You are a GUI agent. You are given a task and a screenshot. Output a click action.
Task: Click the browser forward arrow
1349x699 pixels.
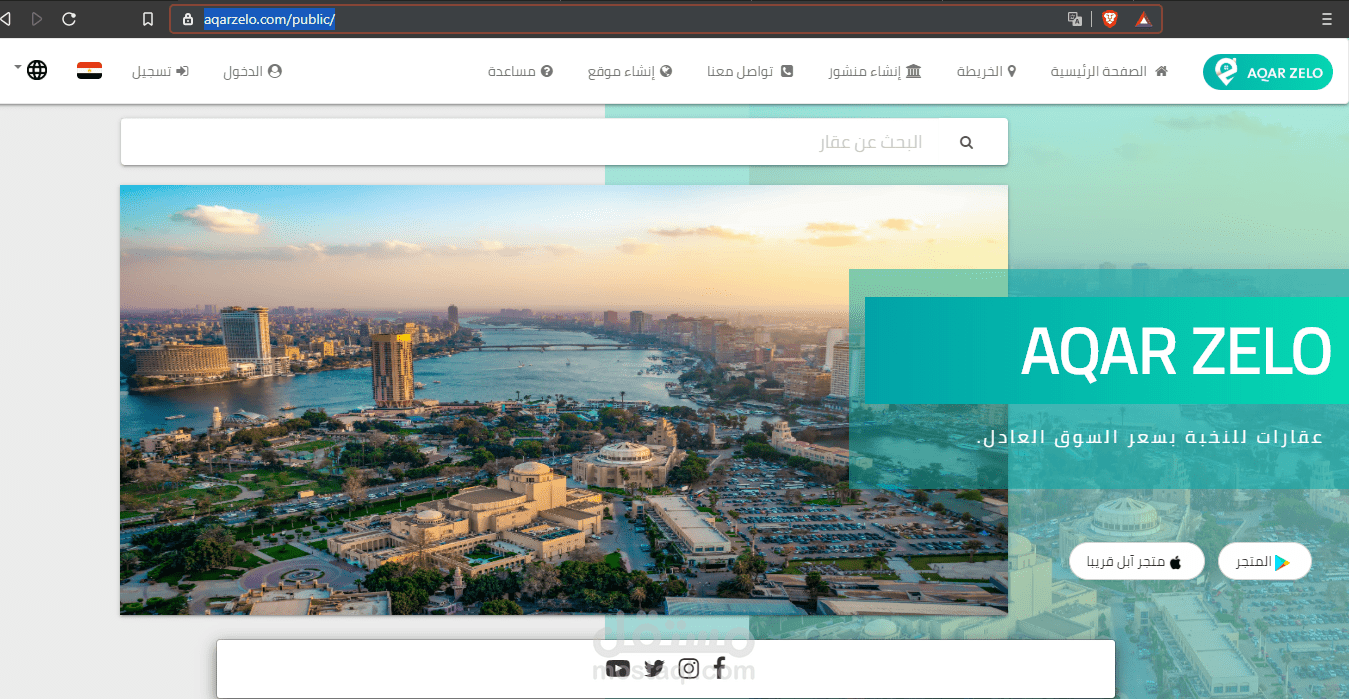[37, 19]
